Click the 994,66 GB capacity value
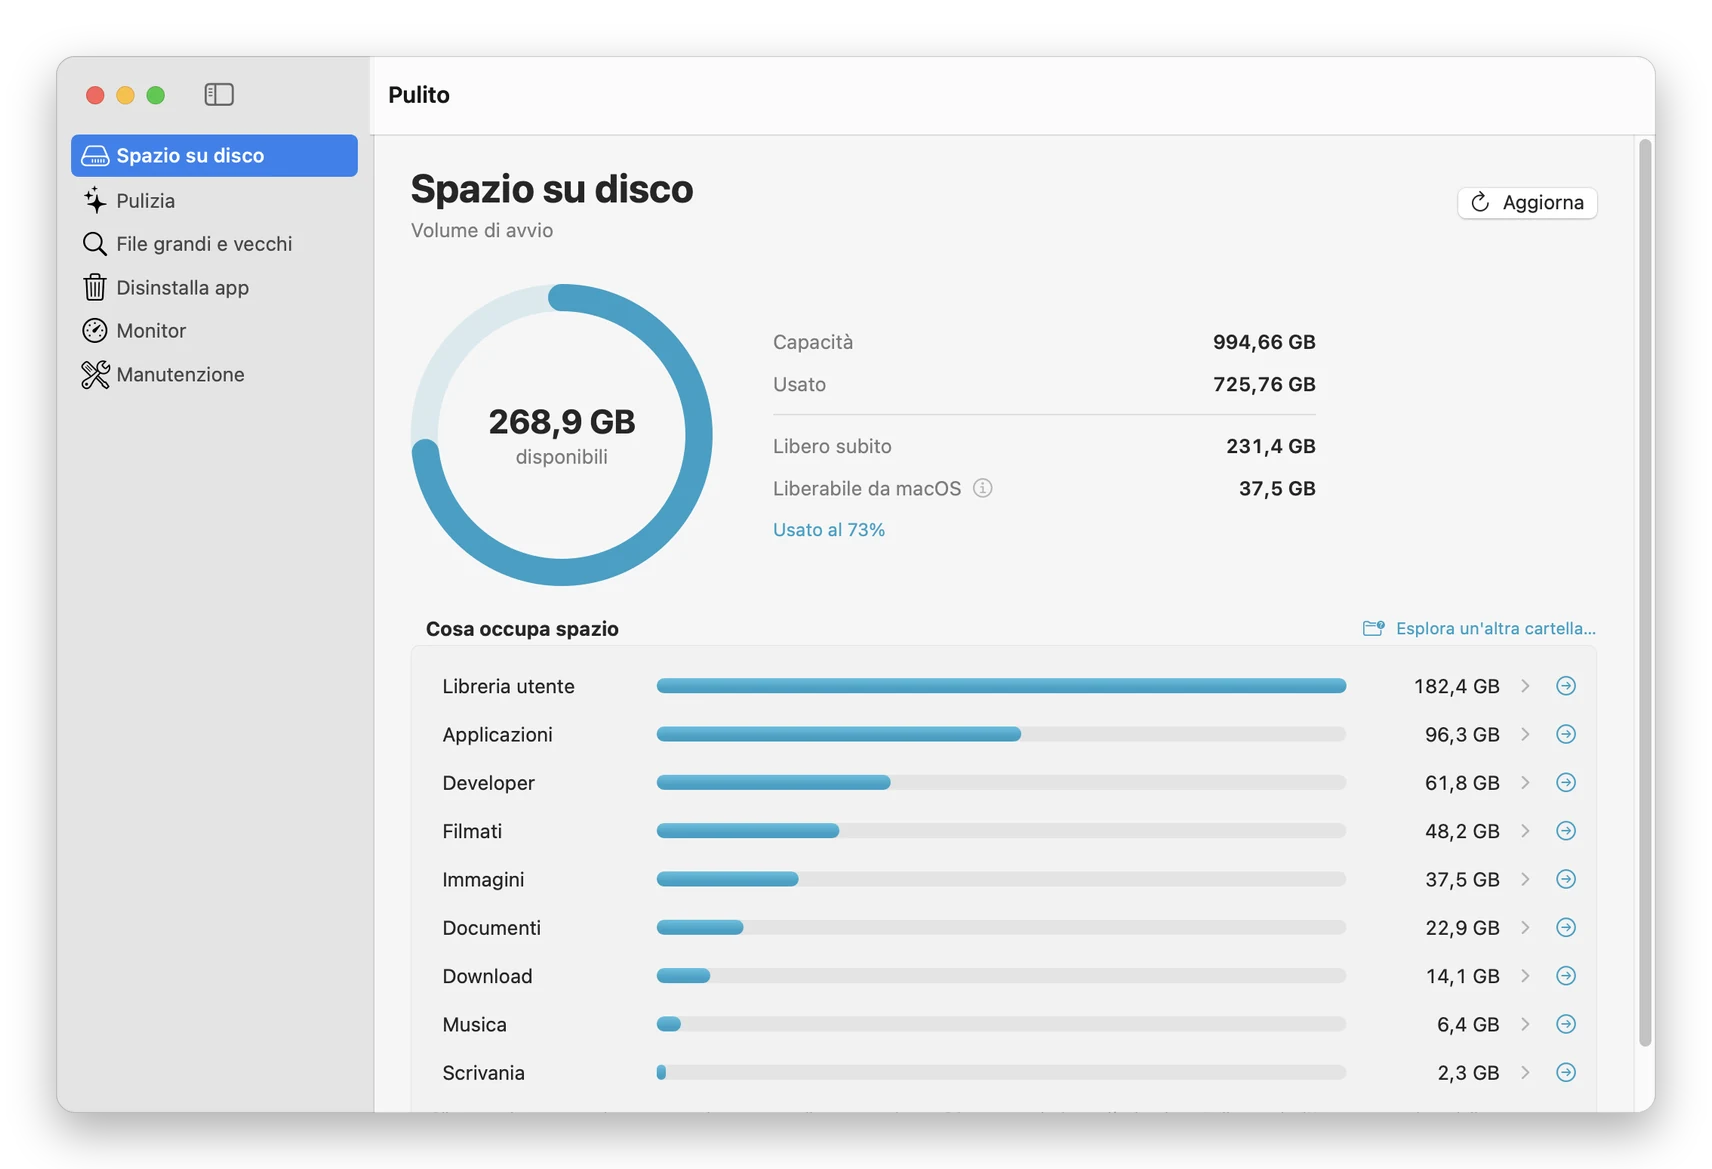 click(x=1264, y=342)
